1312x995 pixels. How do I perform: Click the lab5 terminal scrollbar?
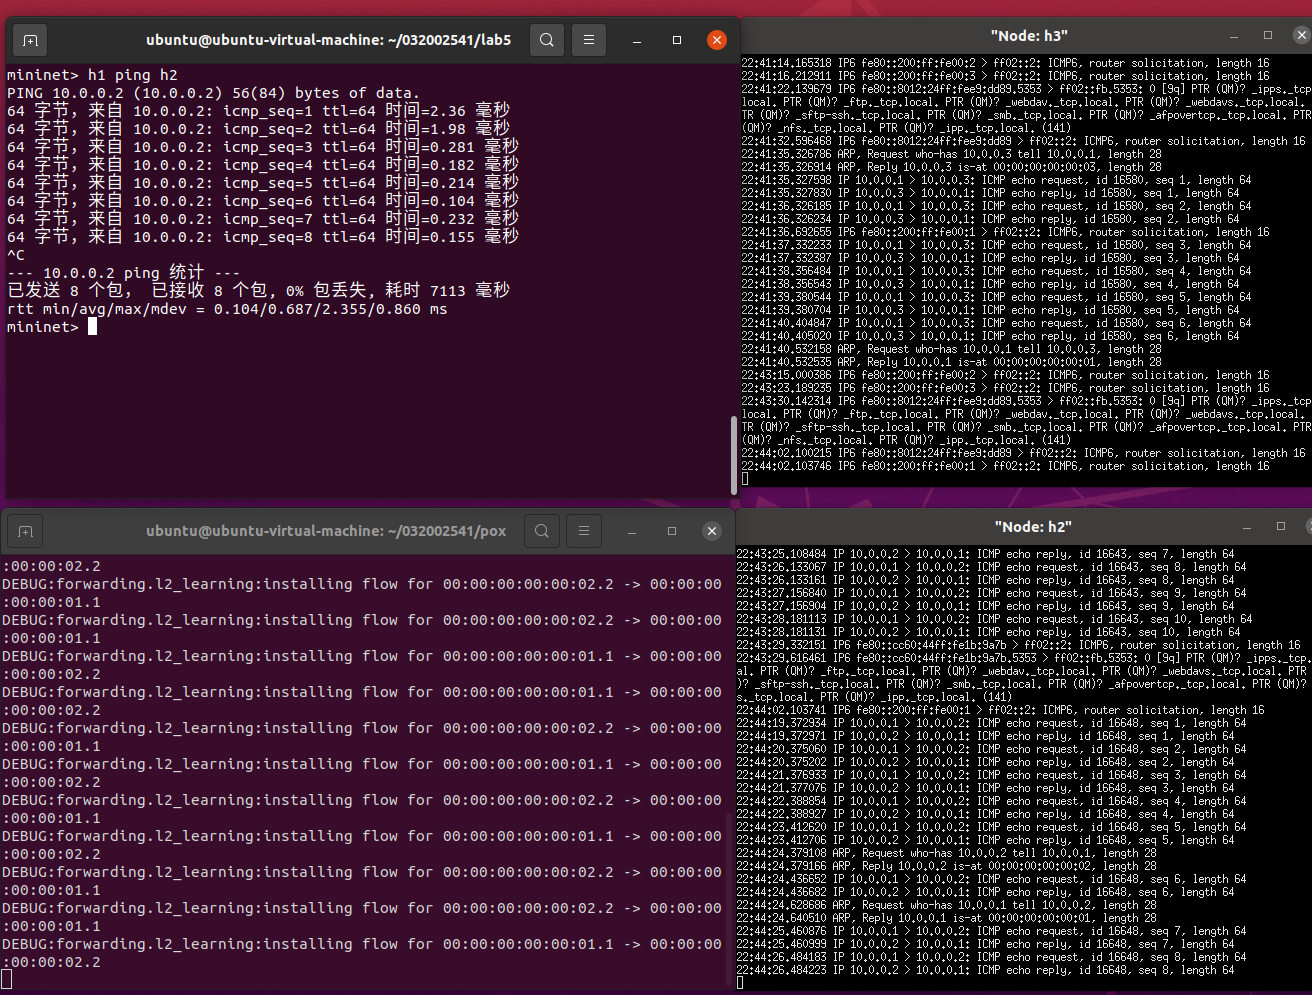[735, 455]
